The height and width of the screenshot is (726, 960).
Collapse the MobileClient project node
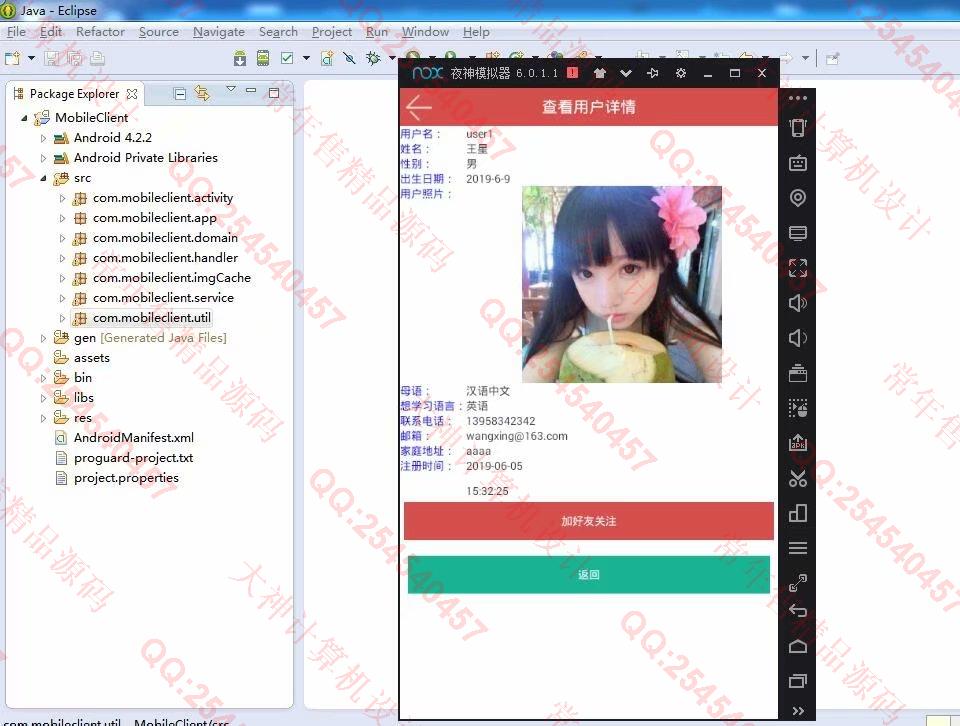pyautogui.click(x=24, y=118)
